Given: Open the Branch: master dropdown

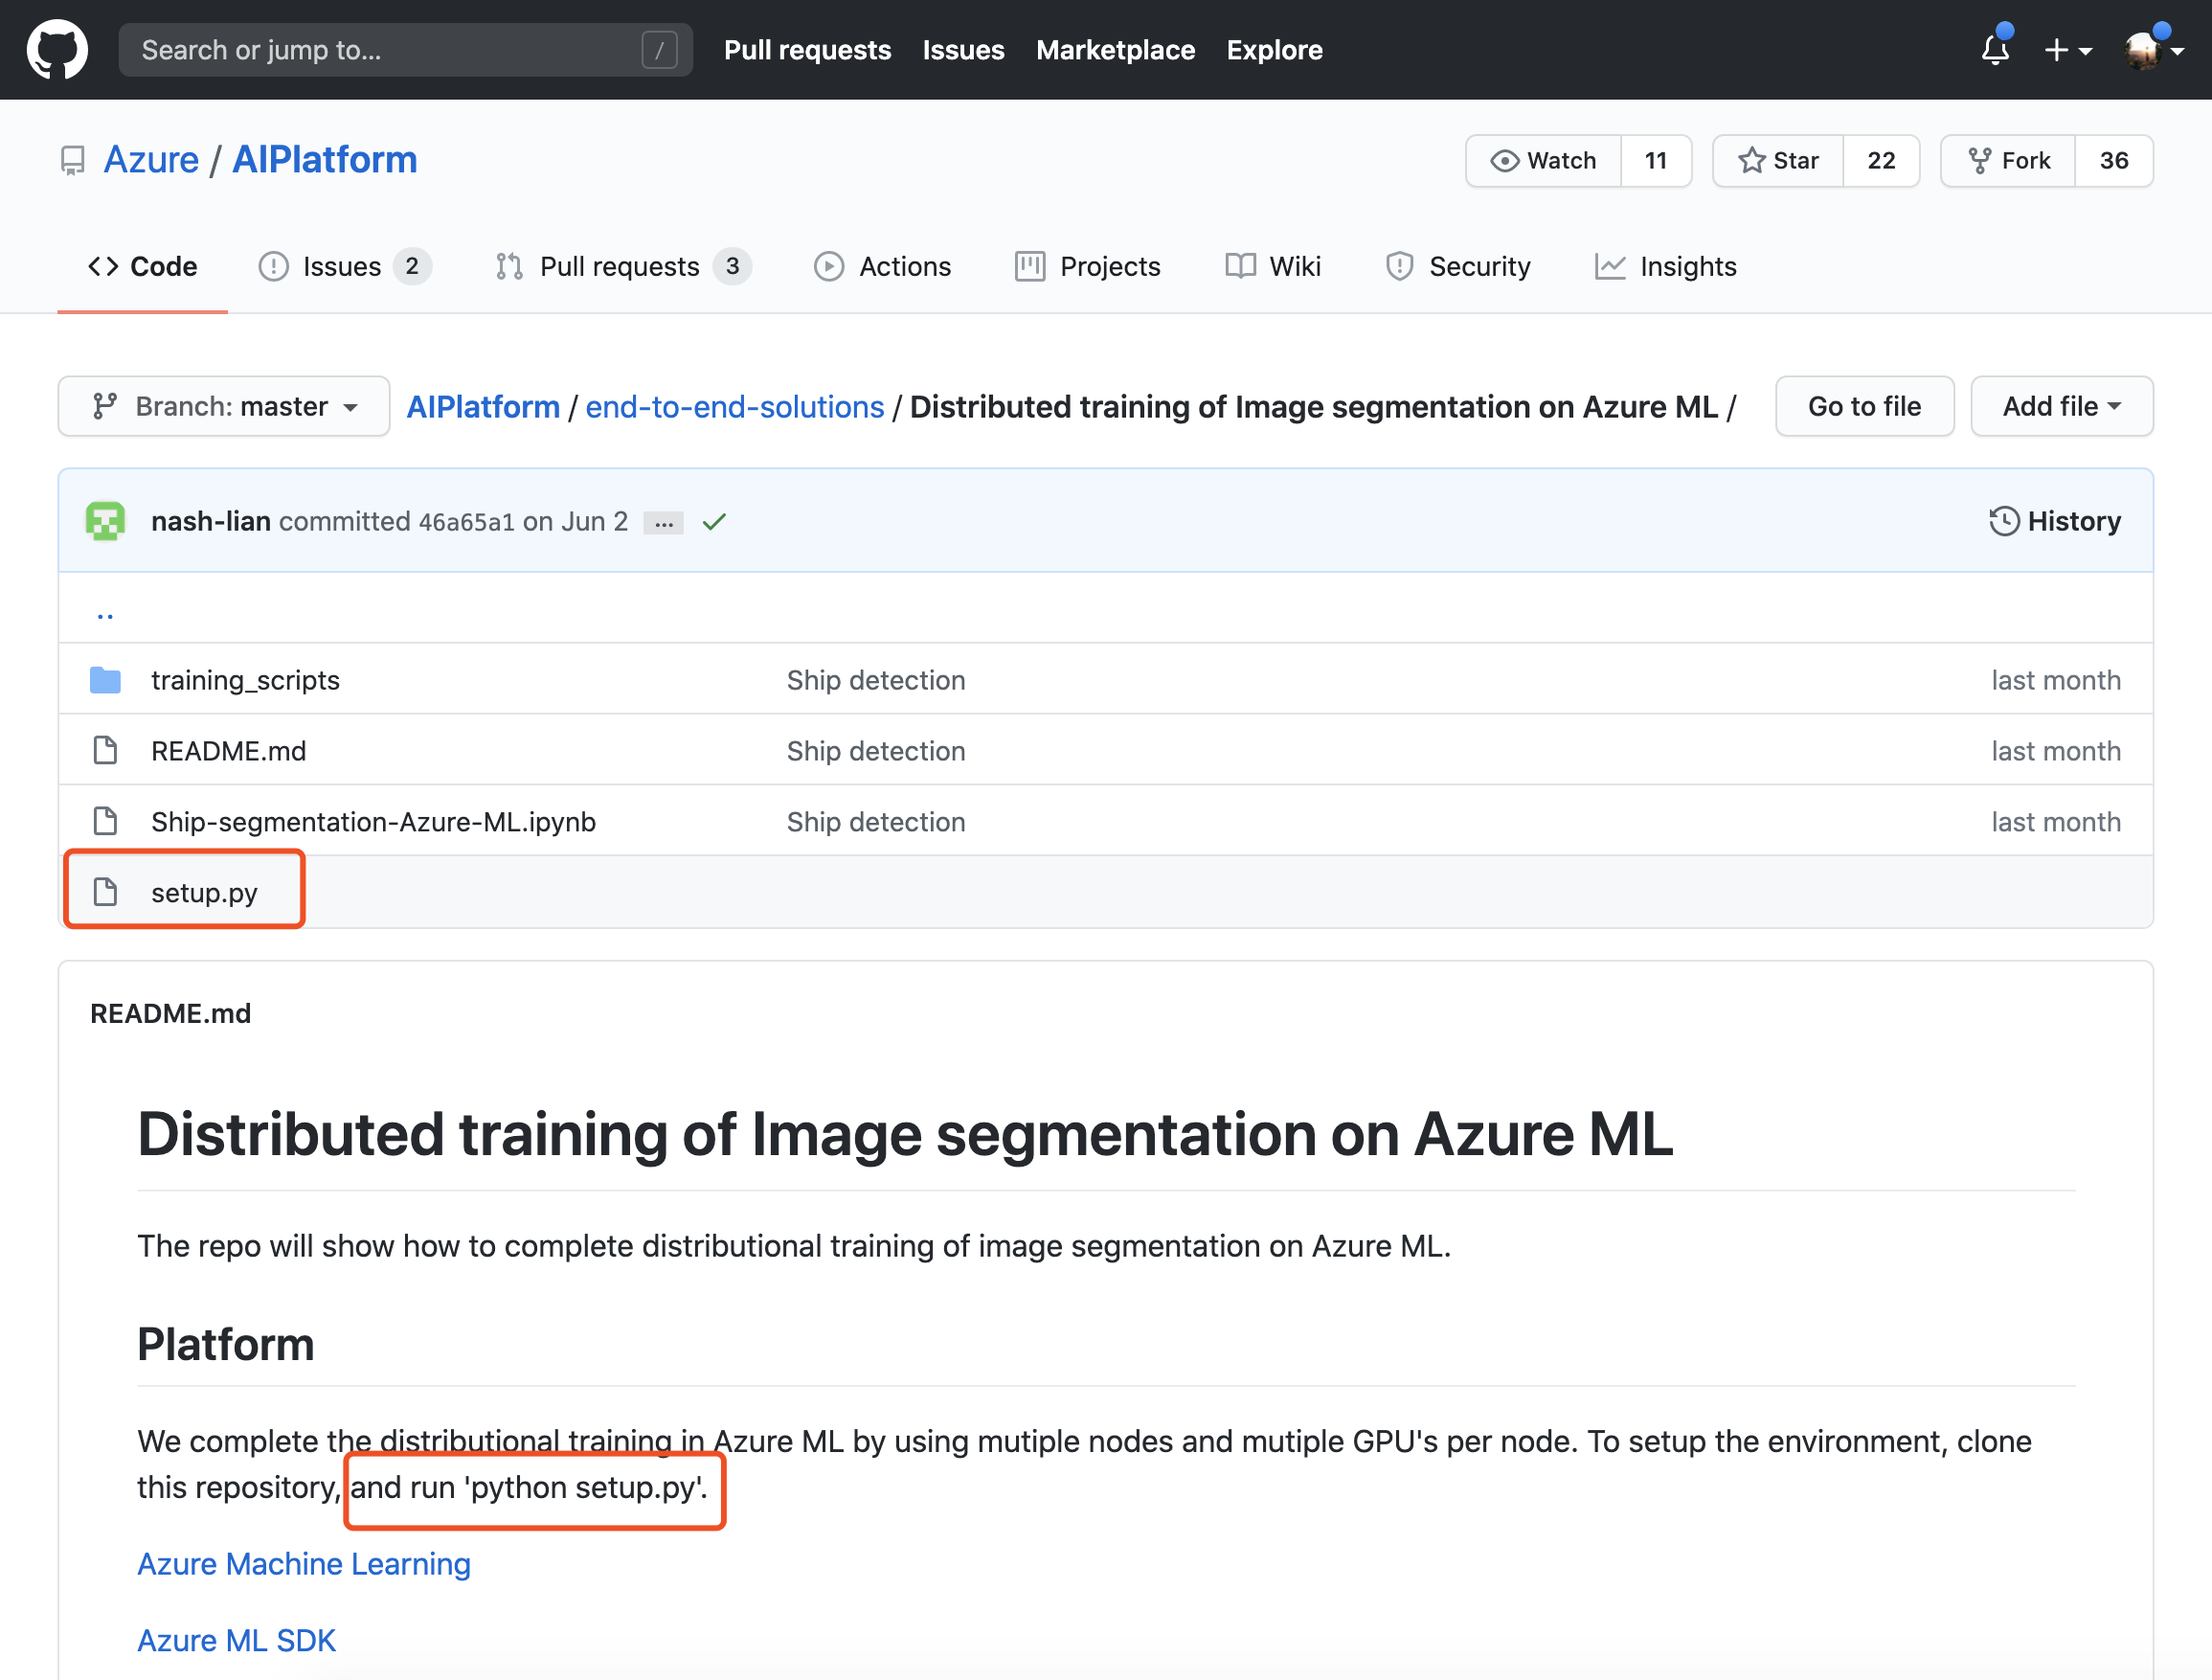Looking at the screenshot, I should [x=224, y=406].
